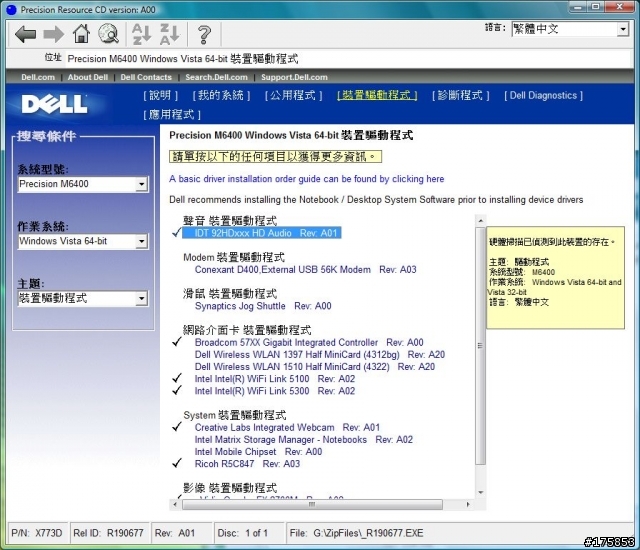
Task: Select Ricoh R5C847 driver
Action: (247, 464)
